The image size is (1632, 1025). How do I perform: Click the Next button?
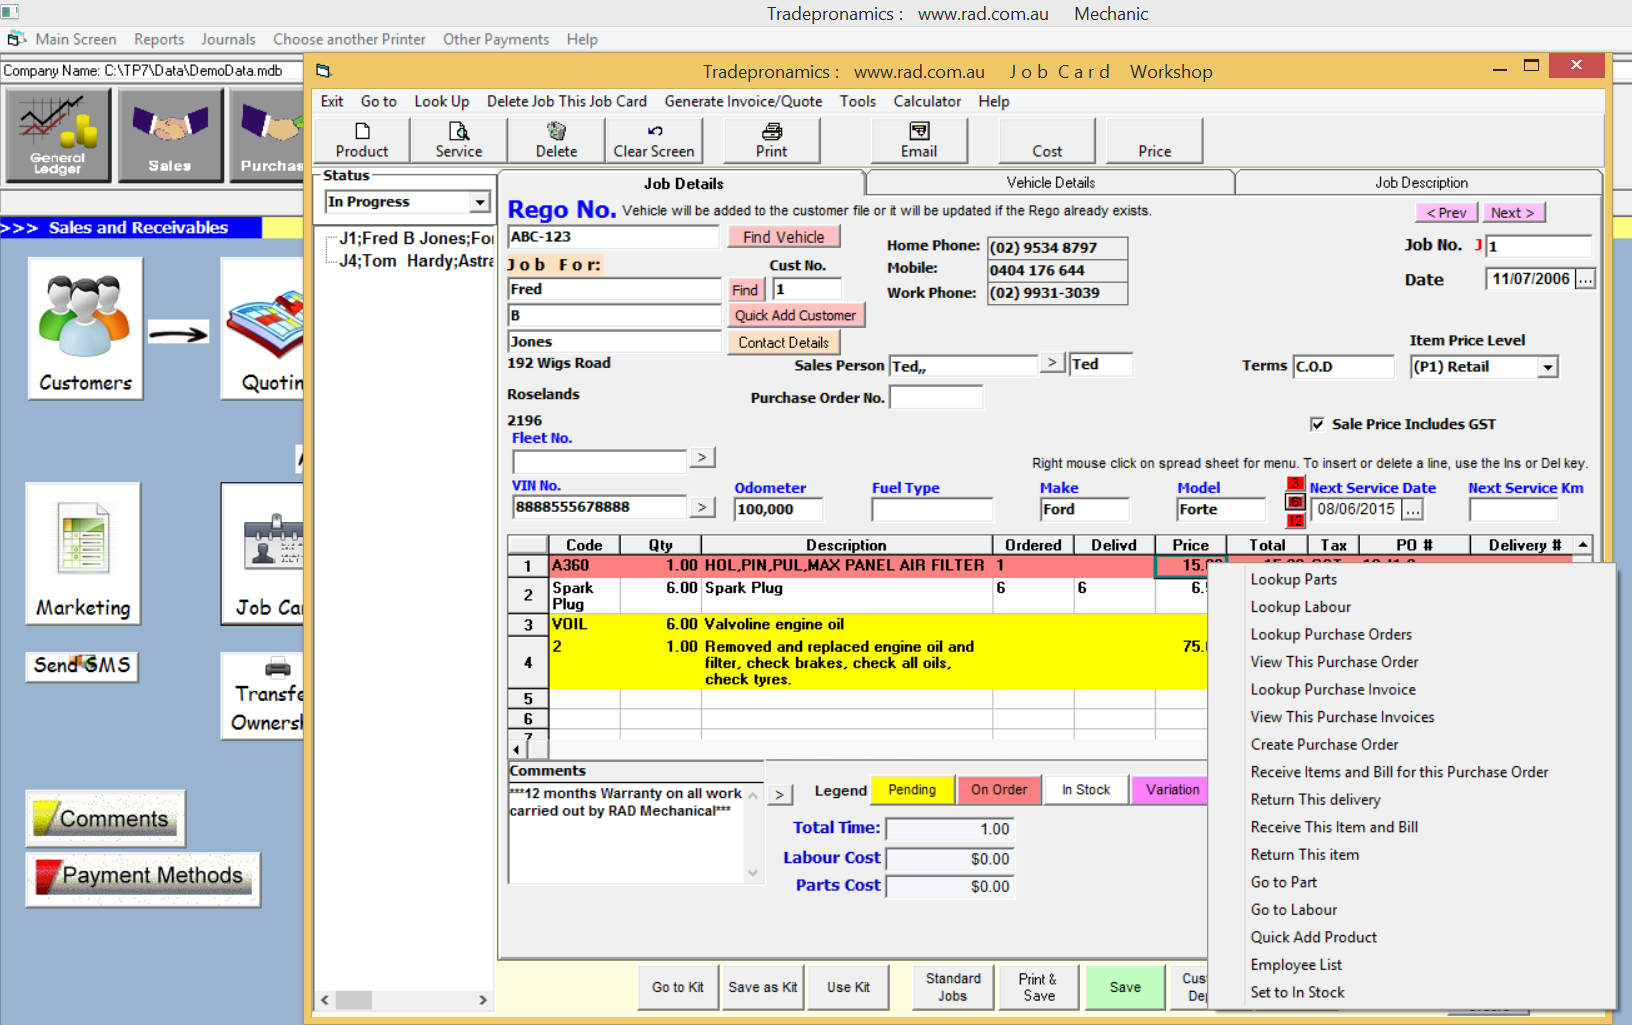click(x=1512, y=212)
